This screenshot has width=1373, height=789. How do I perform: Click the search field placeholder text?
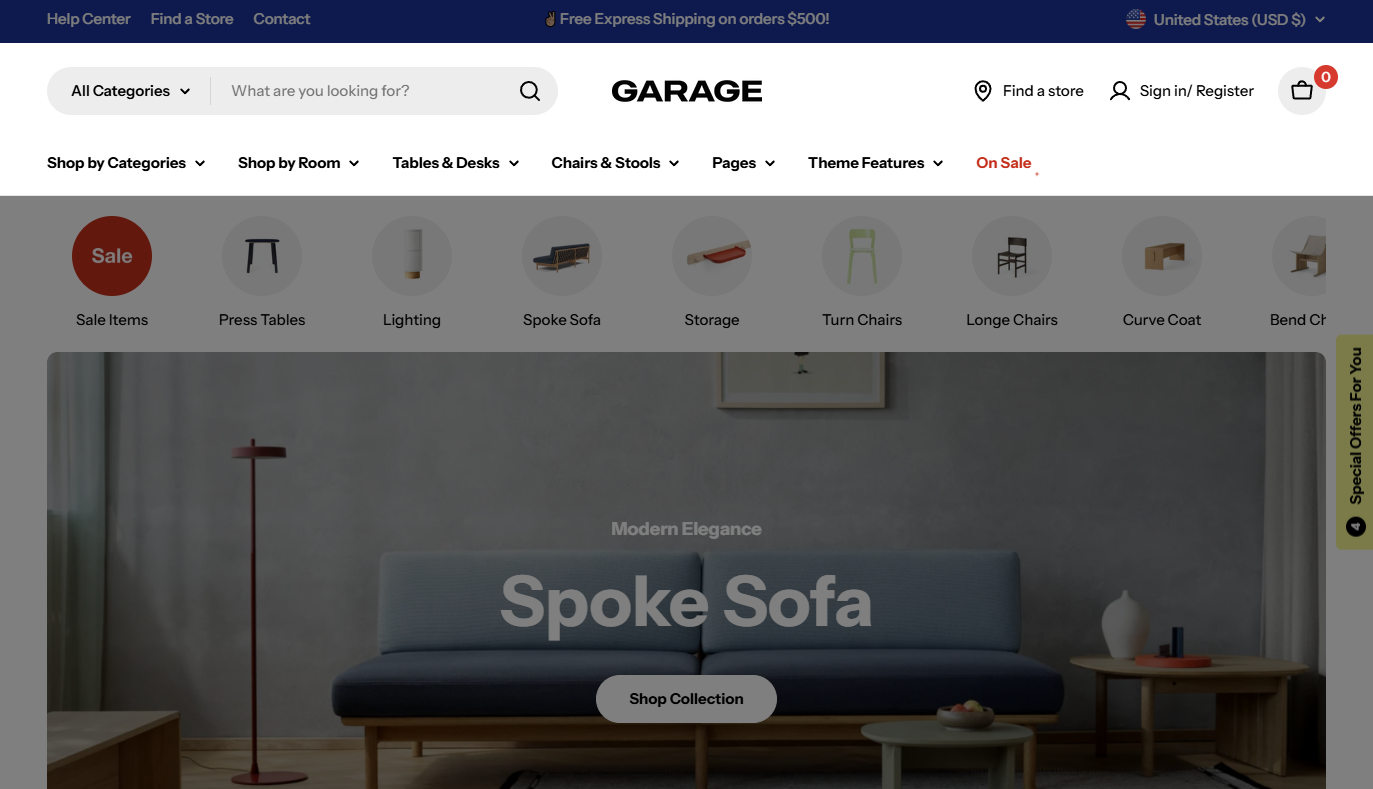point(320,91)
